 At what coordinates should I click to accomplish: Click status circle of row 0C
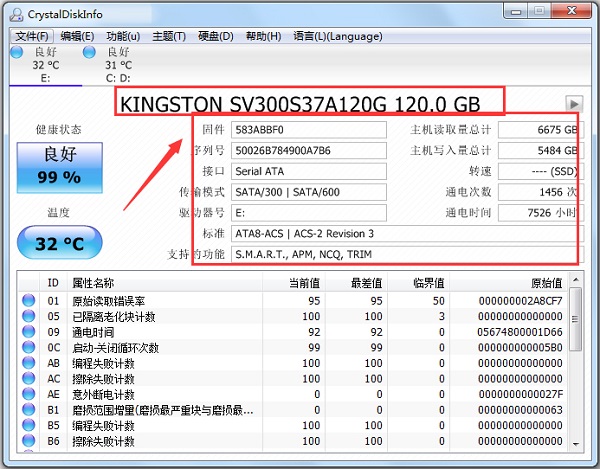tap(29, 347)
